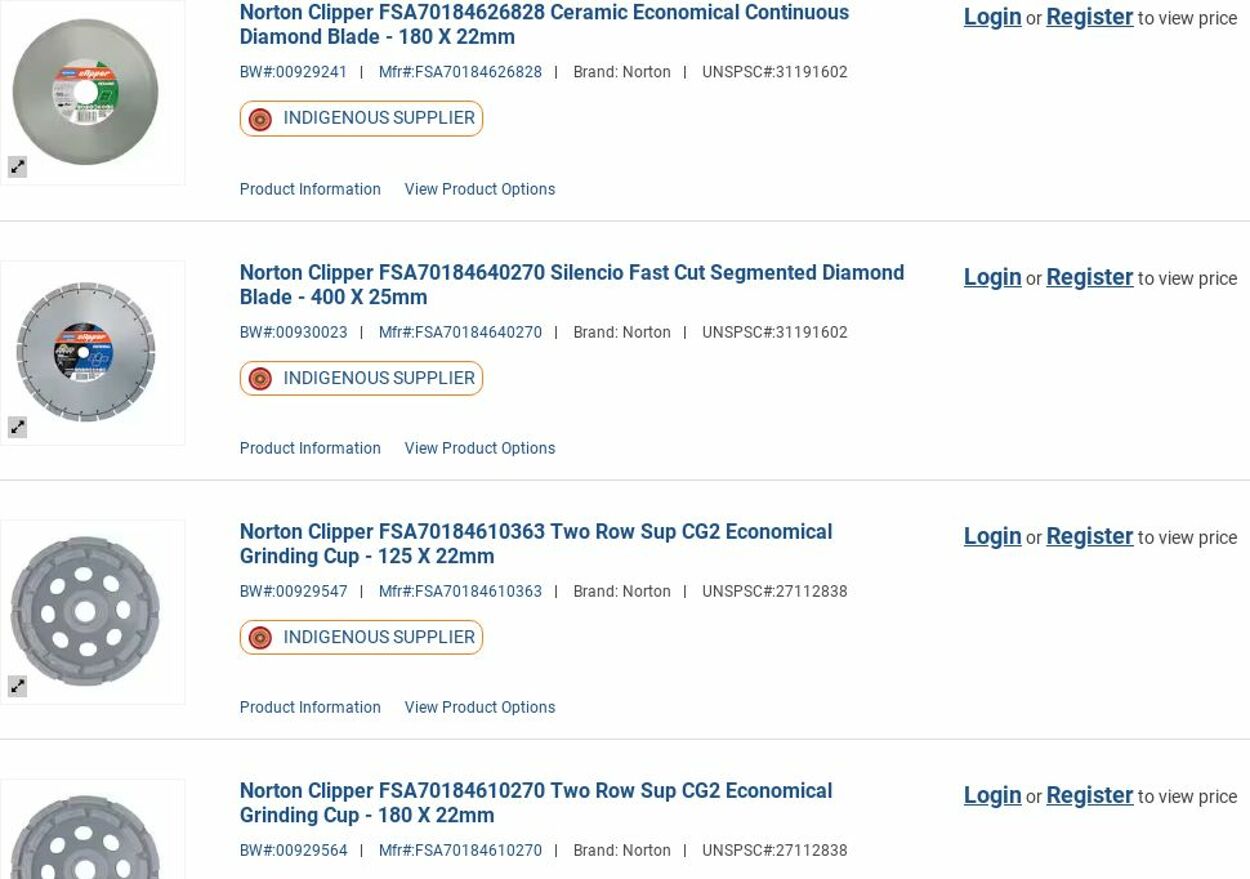View Product Options for 125 X 22mm Grinding Cup

coord(479,707)
